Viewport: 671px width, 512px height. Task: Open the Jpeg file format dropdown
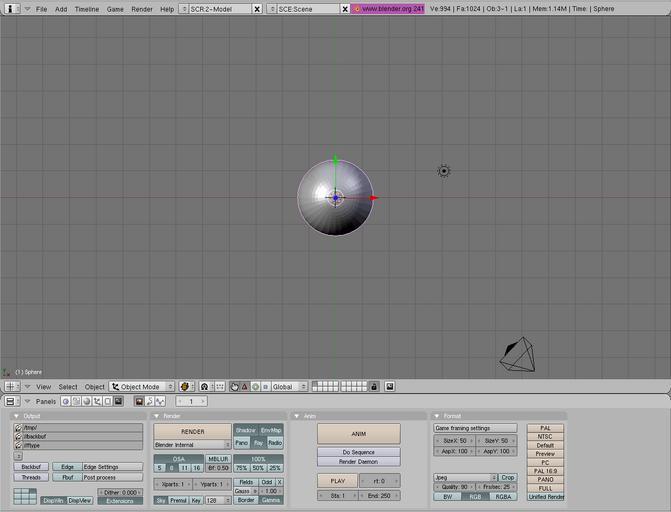pos(465,478)
